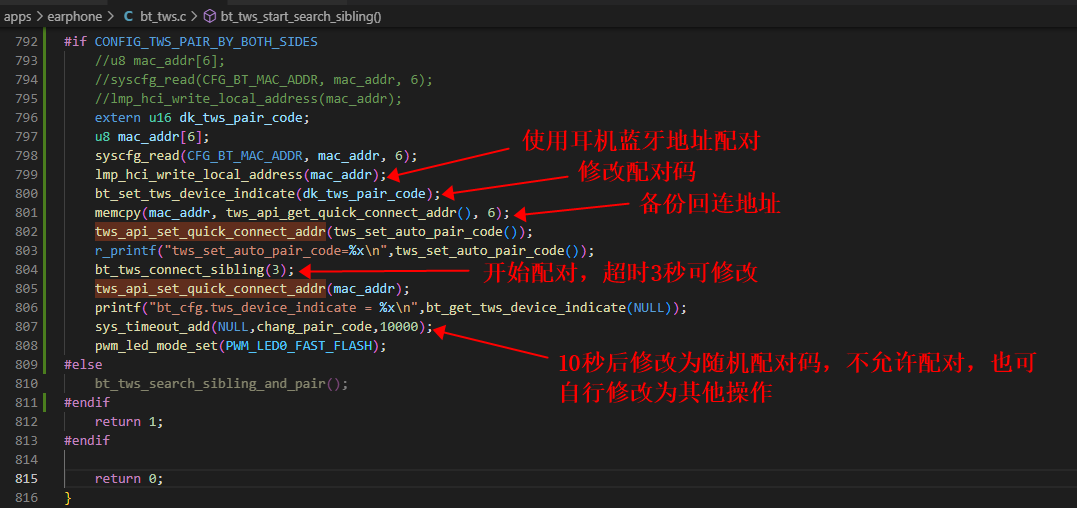The width and height of the screenshot is (1077, 508).
Task: Click line number 792 in gutter
Action: point(26,42)
